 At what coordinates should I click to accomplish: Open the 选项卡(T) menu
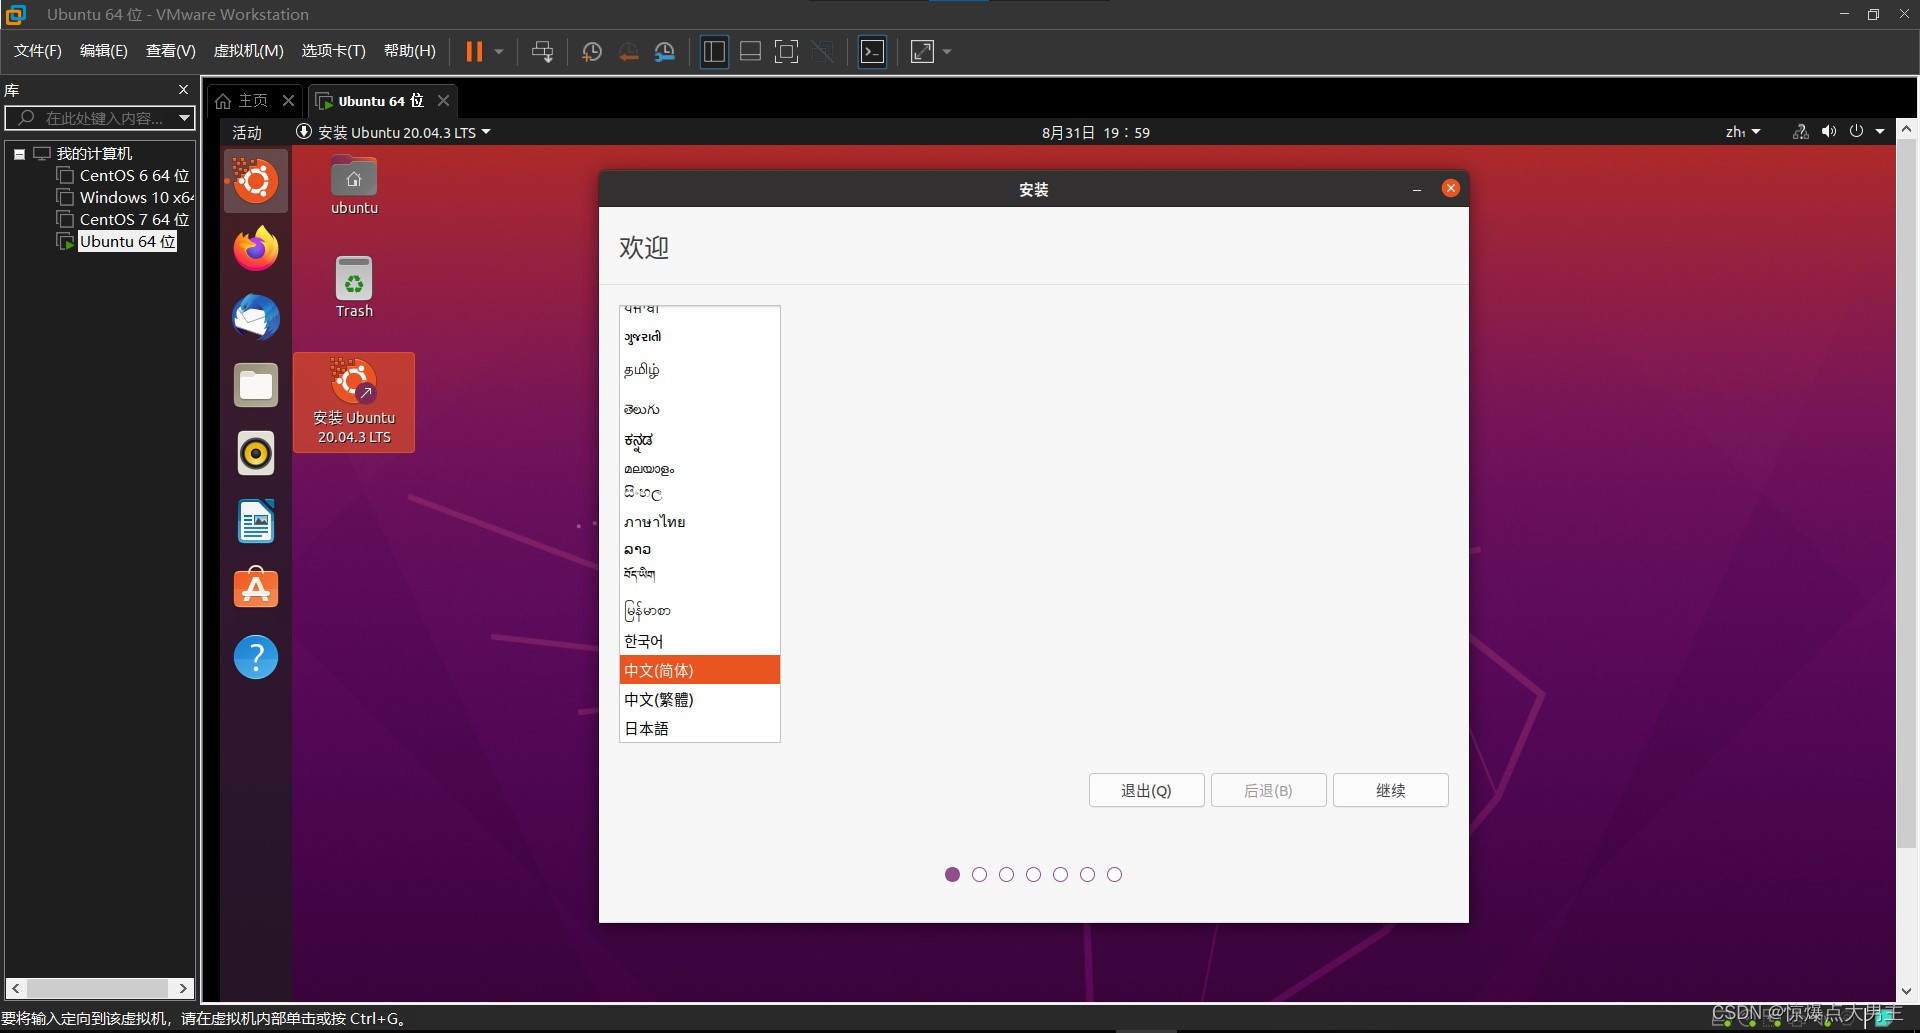point(334,51)
